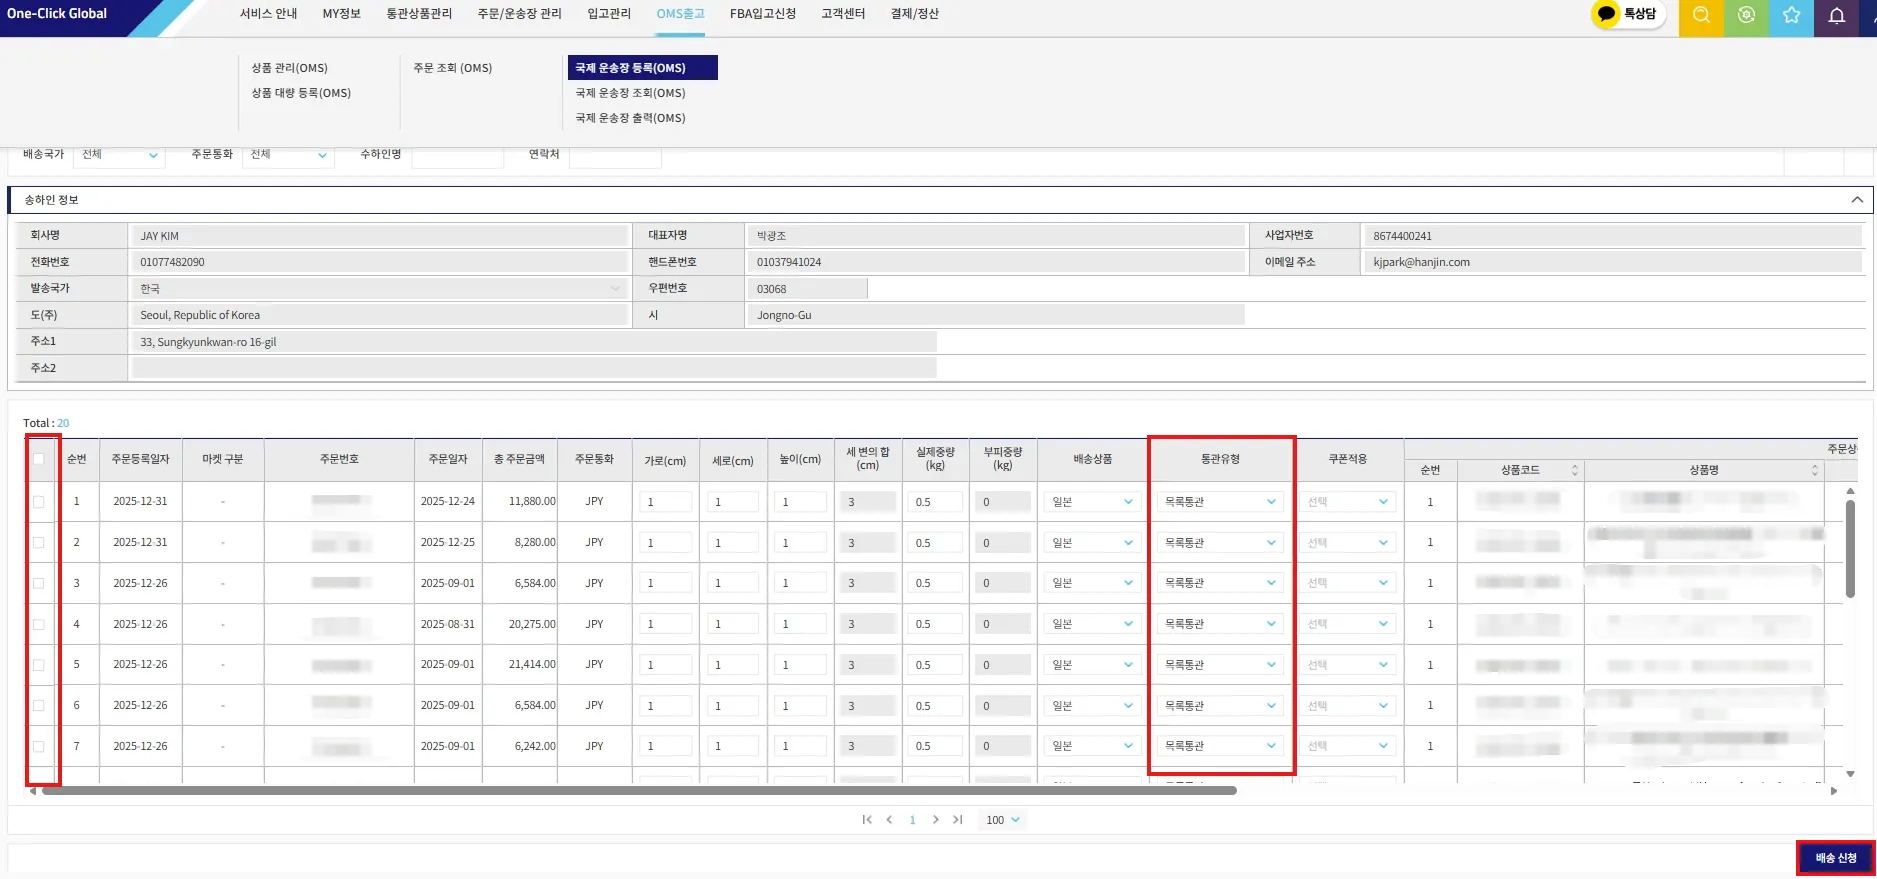Click the order date 2025-12-25 cell

click(448, 542)
